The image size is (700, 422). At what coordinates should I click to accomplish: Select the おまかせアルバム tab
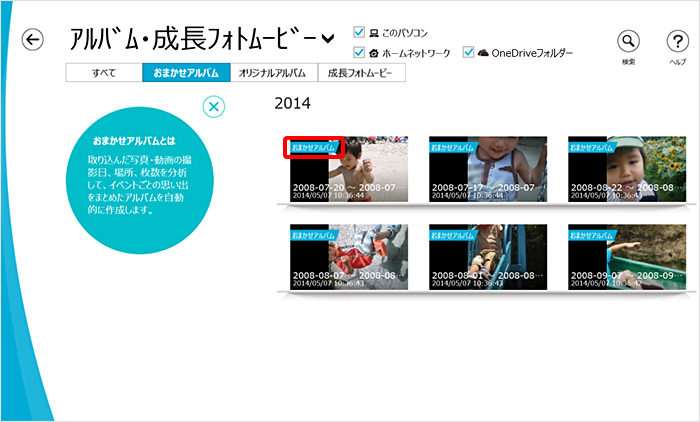186,72
